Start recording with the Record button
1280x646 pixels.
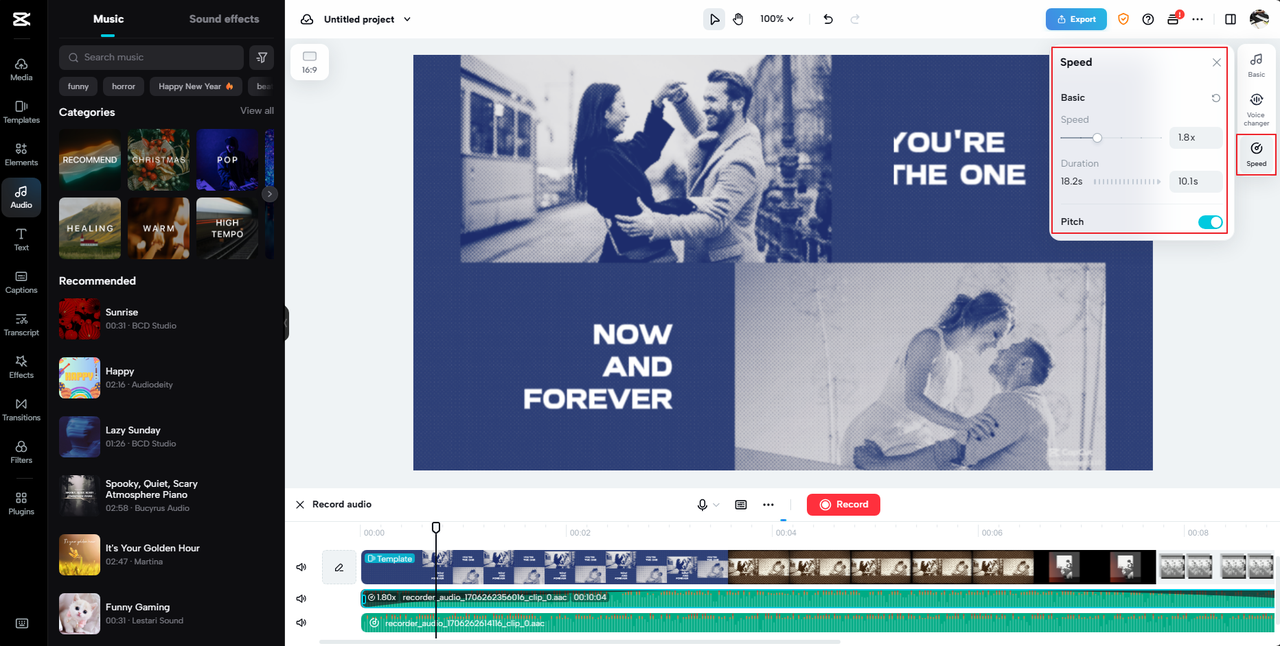(x=843, y=505)
